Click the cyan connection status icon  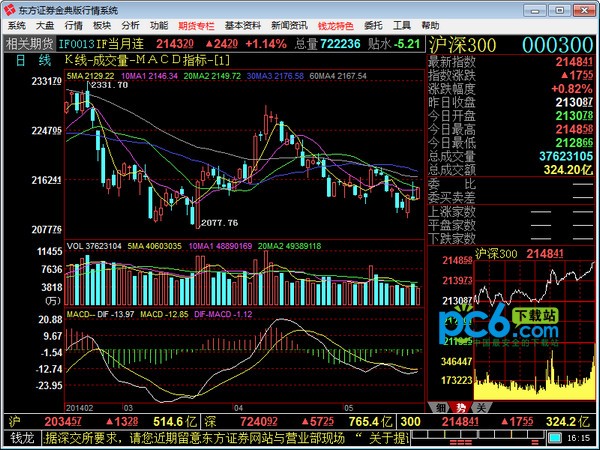(554, 437)
